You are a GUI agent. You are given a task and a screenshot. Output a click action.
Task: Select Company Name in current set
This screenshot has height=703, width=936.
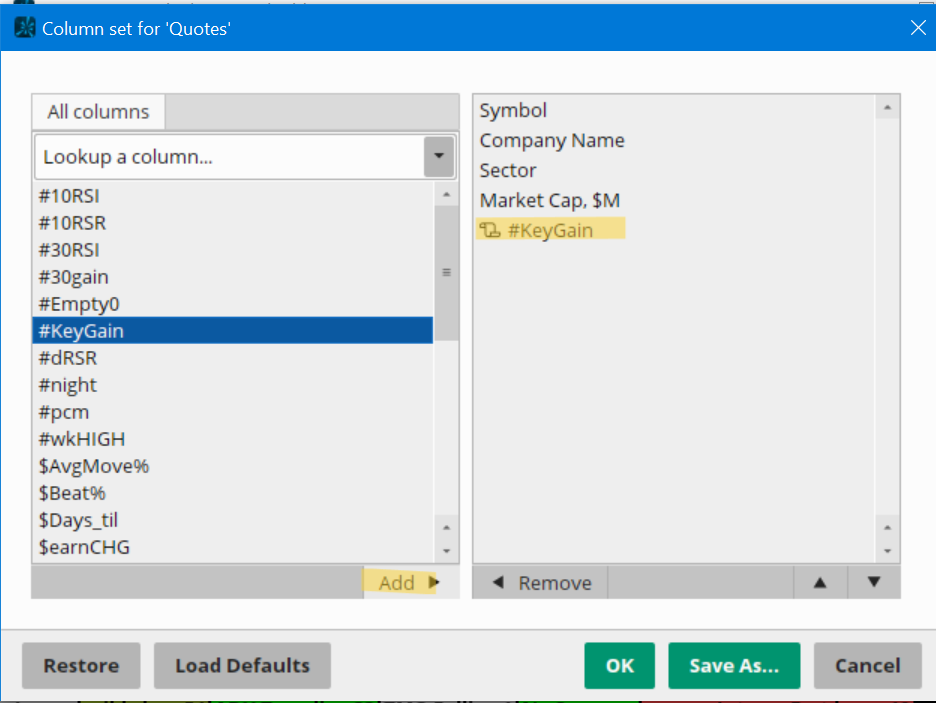point(675,140)
